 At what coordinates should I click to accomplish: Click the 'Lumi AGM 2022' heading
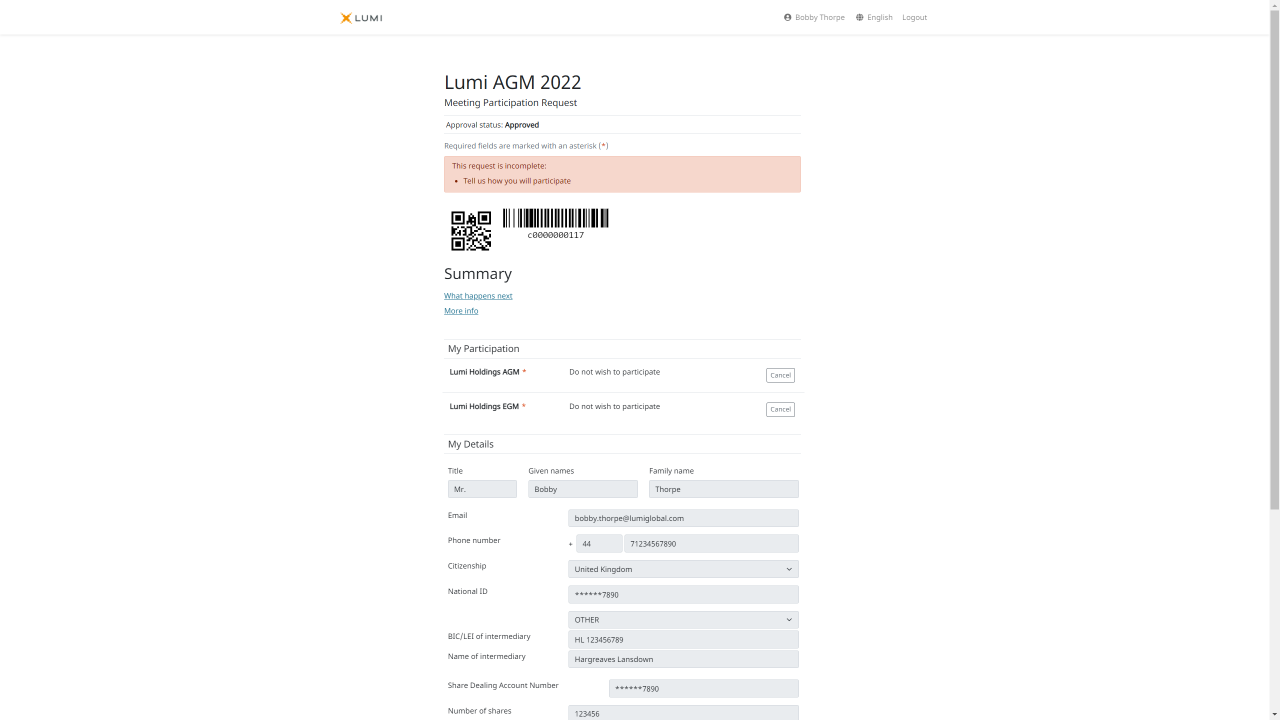pos(513,82)
